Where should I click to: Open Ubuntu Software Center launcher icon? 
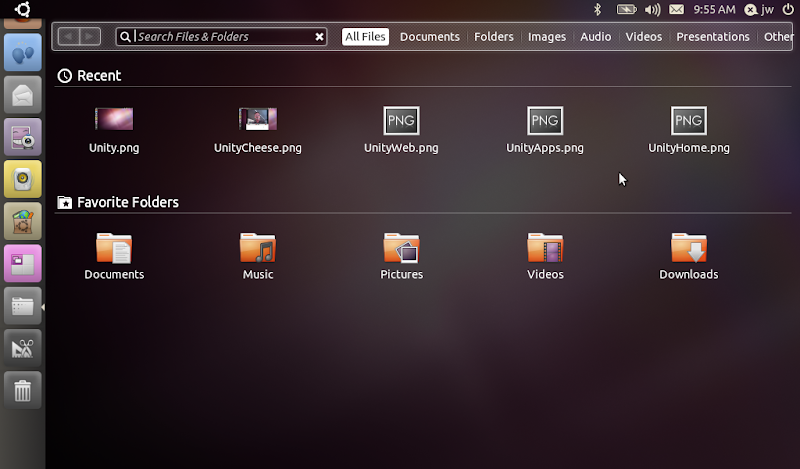point(23,221)
